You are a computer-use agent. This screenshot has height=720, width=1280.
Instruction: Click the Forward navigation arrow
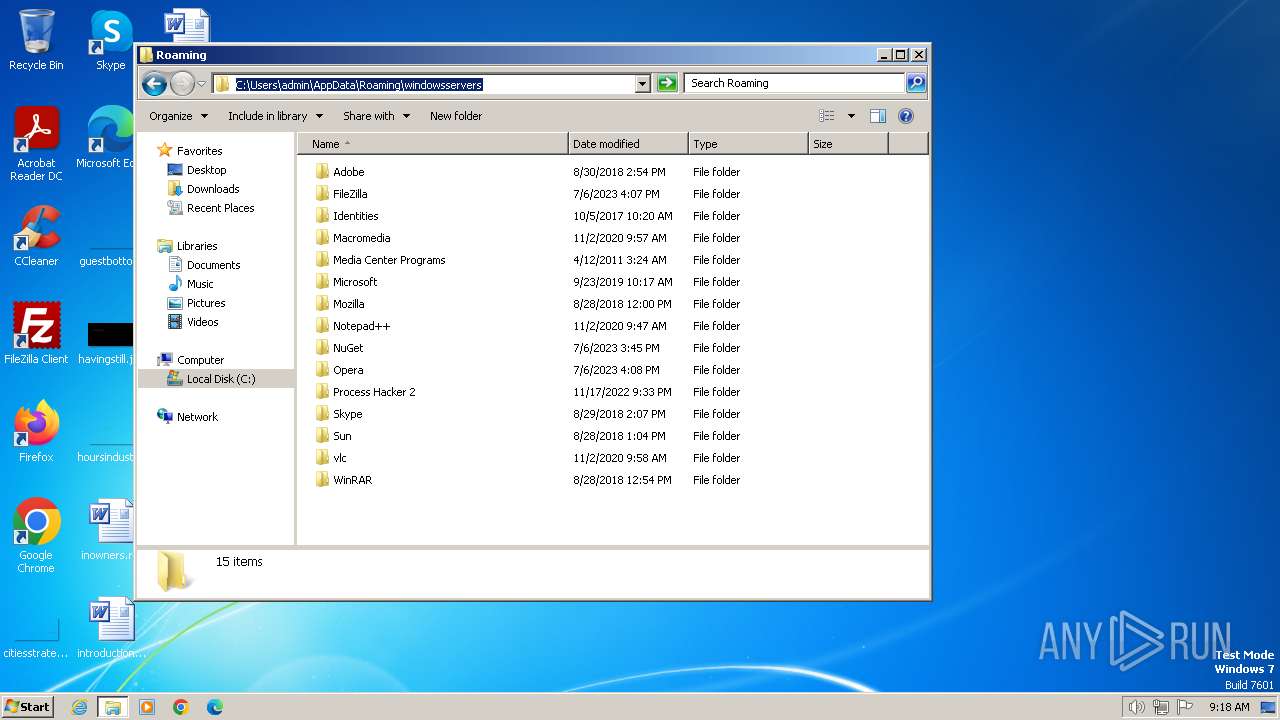pyautogui.click(x=182, y=84)
